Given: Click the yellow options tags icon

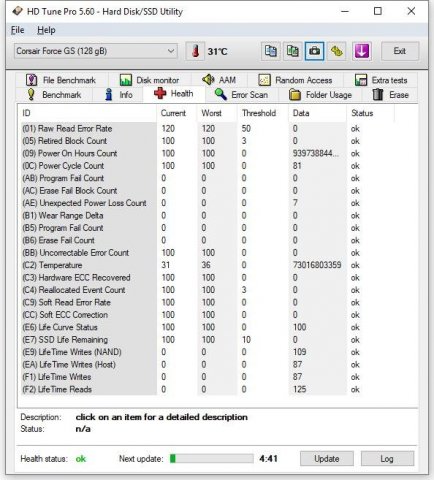Looking at the screenshot, I should [337, 51].
